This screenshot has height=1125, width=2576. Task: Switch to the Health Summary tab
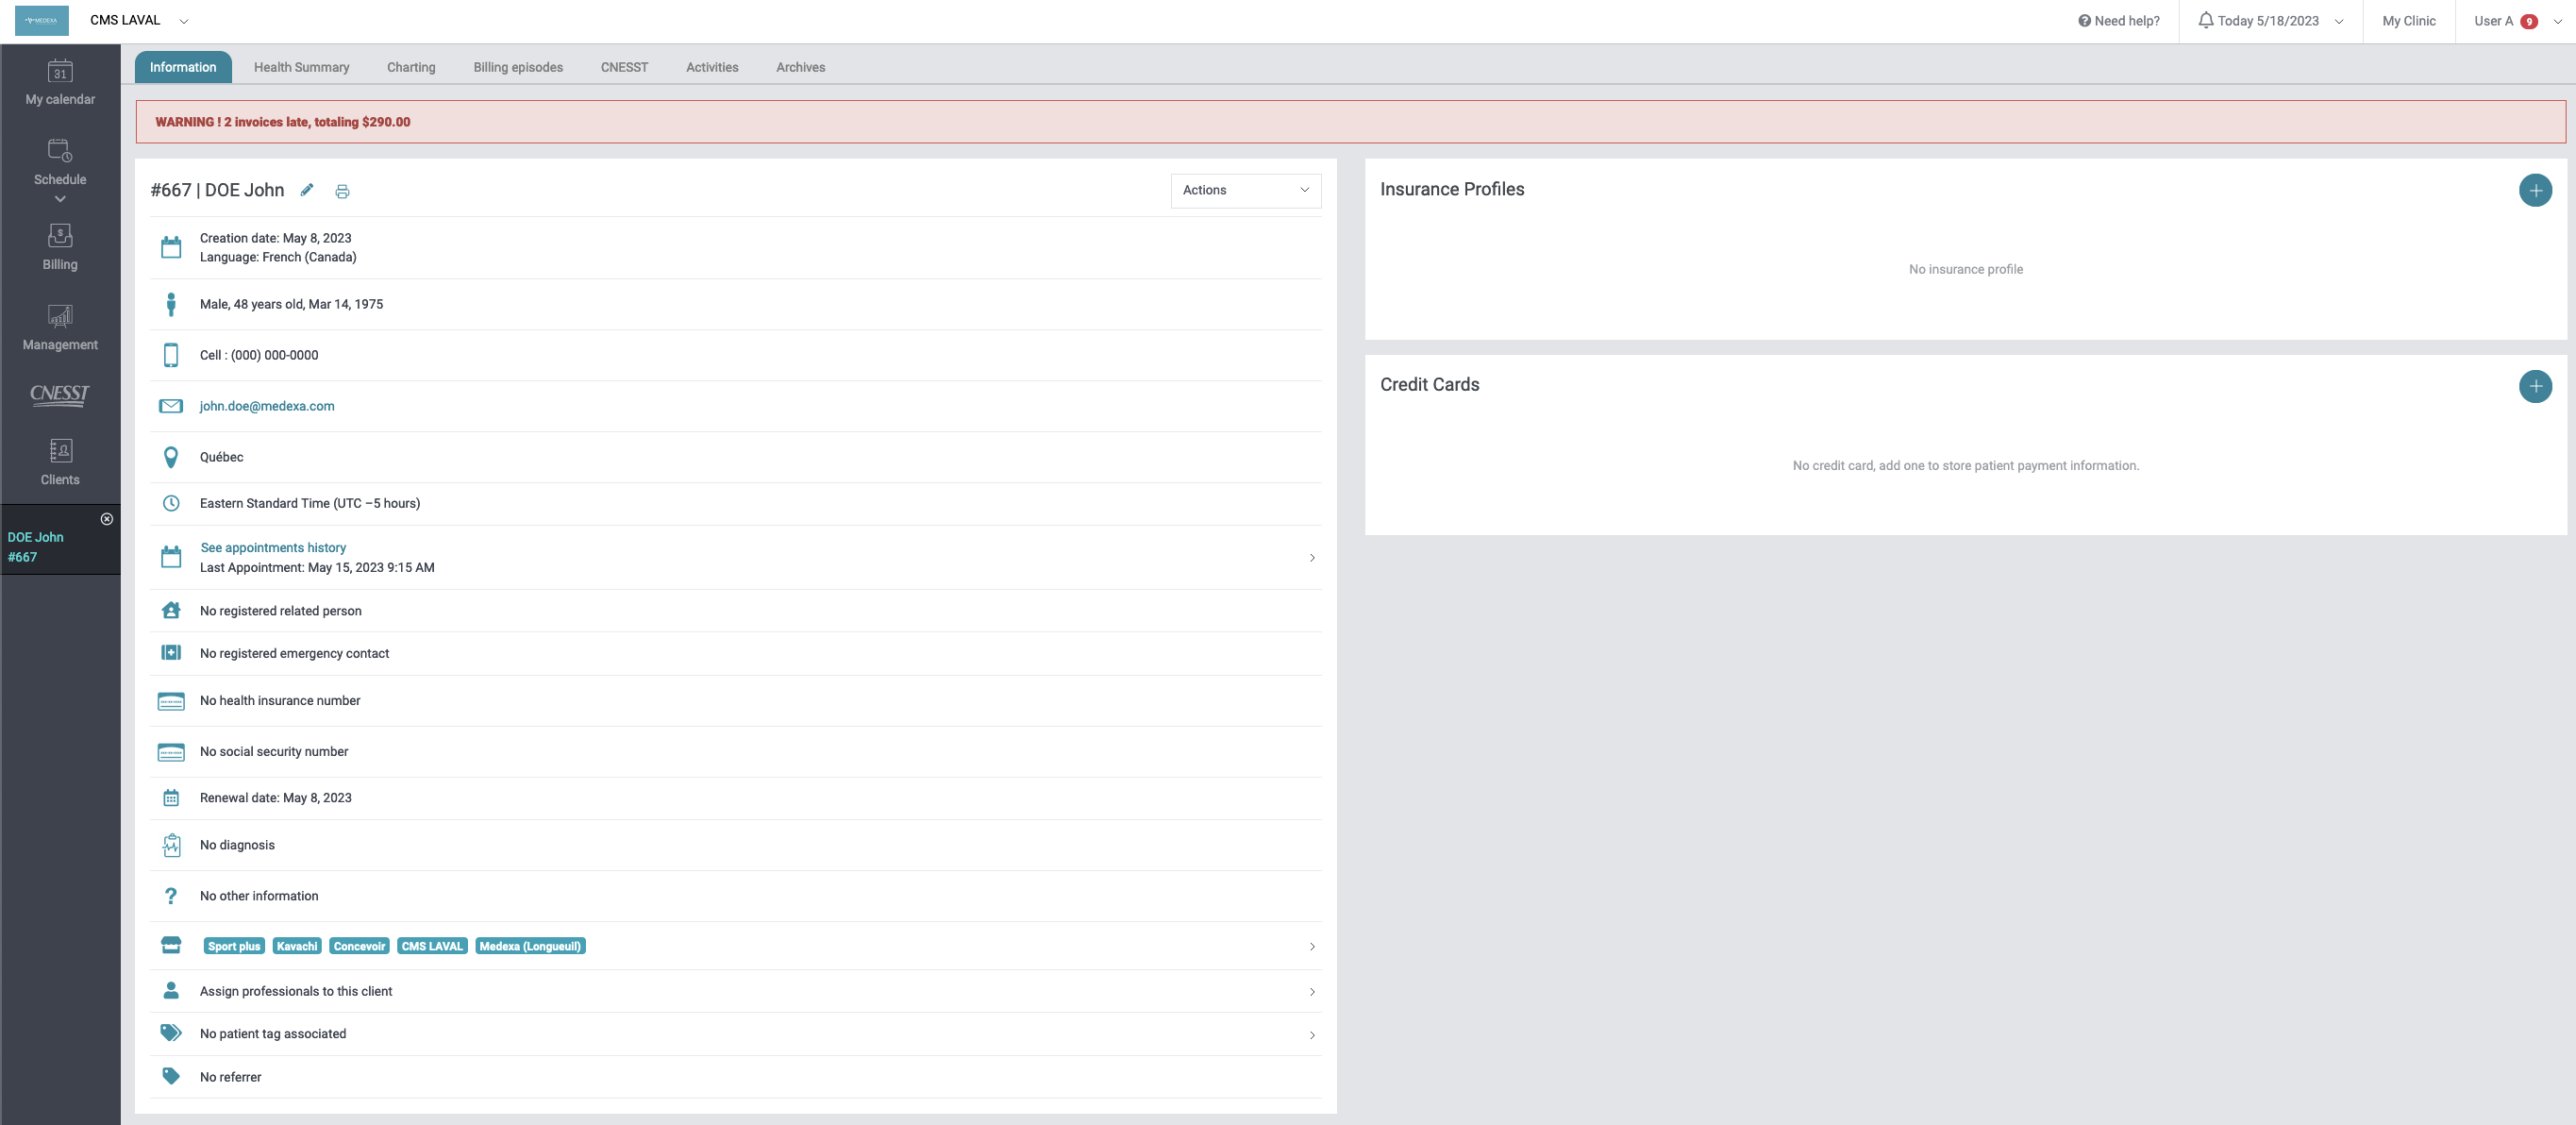pos(301,67)
